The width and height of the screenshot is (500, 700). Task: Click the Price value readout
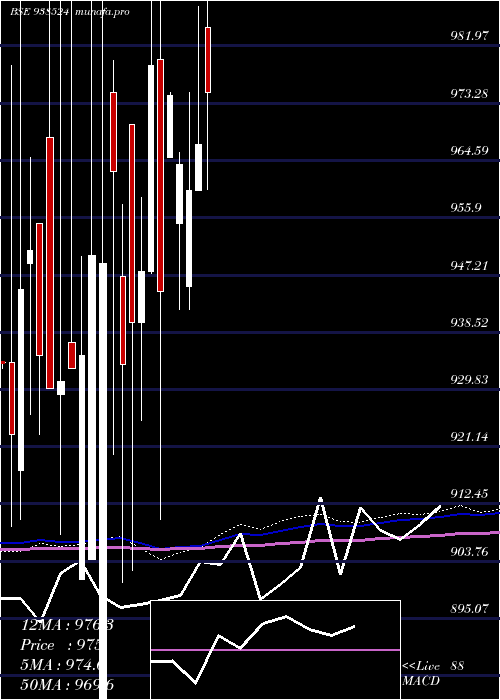click(62, 646)
